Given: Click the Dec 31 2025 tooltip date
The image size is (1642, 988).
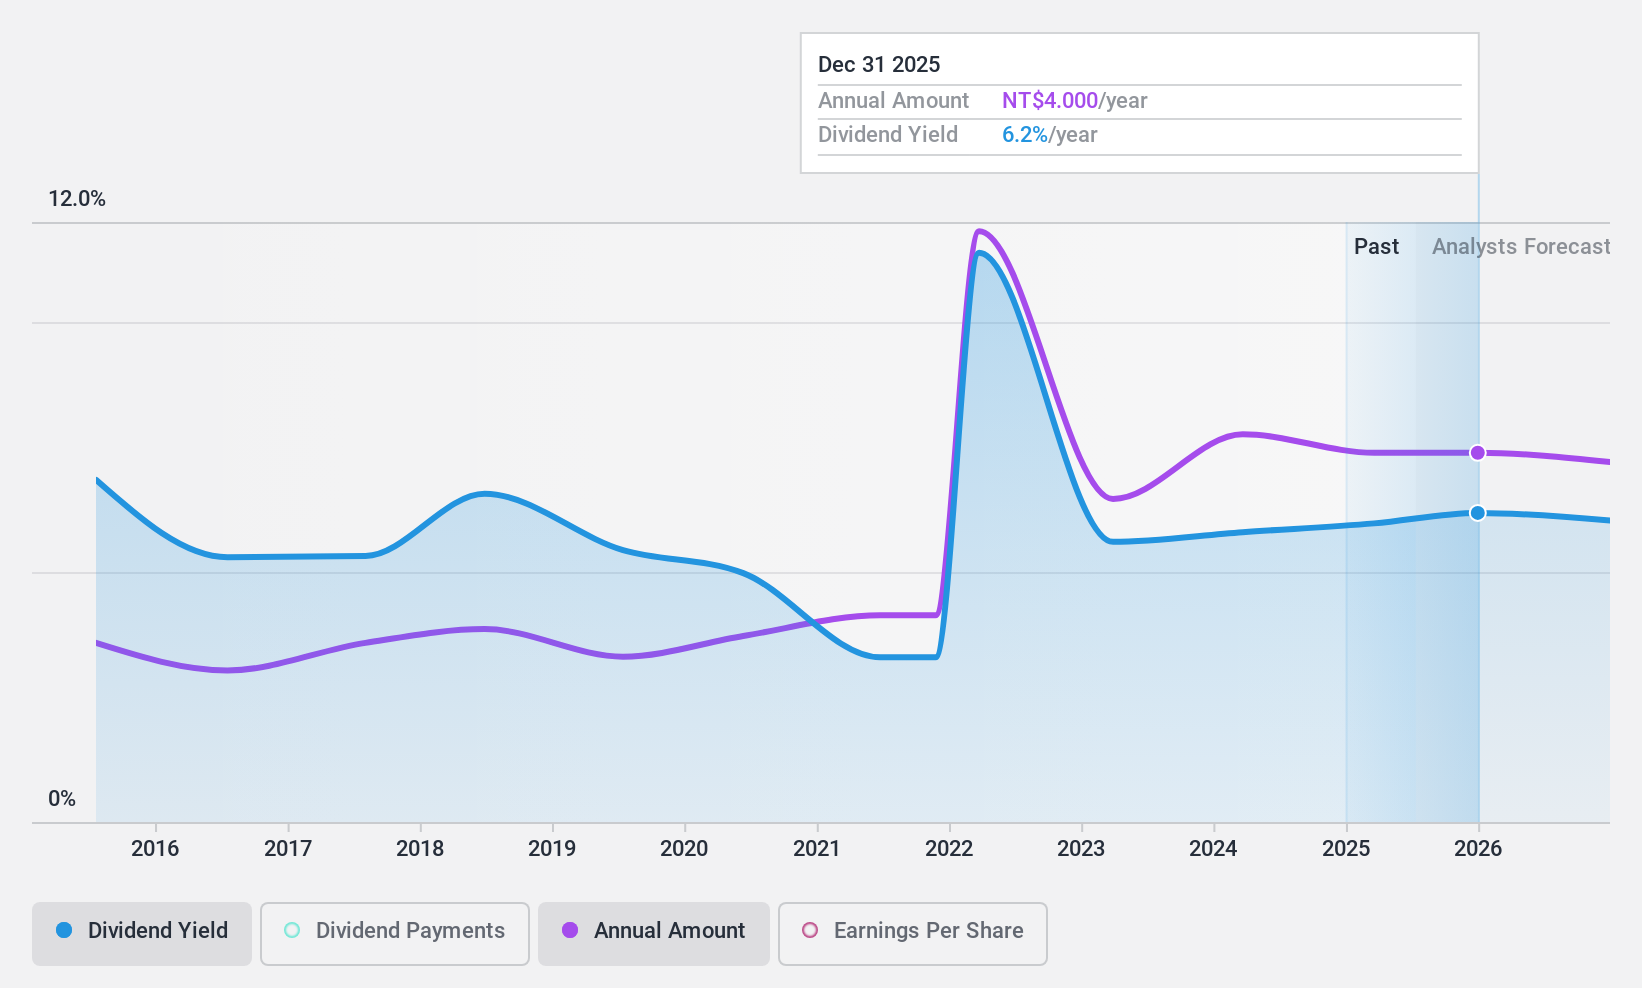Looking at the screenshot, I should pyautogui.click(x=879, y=65).
